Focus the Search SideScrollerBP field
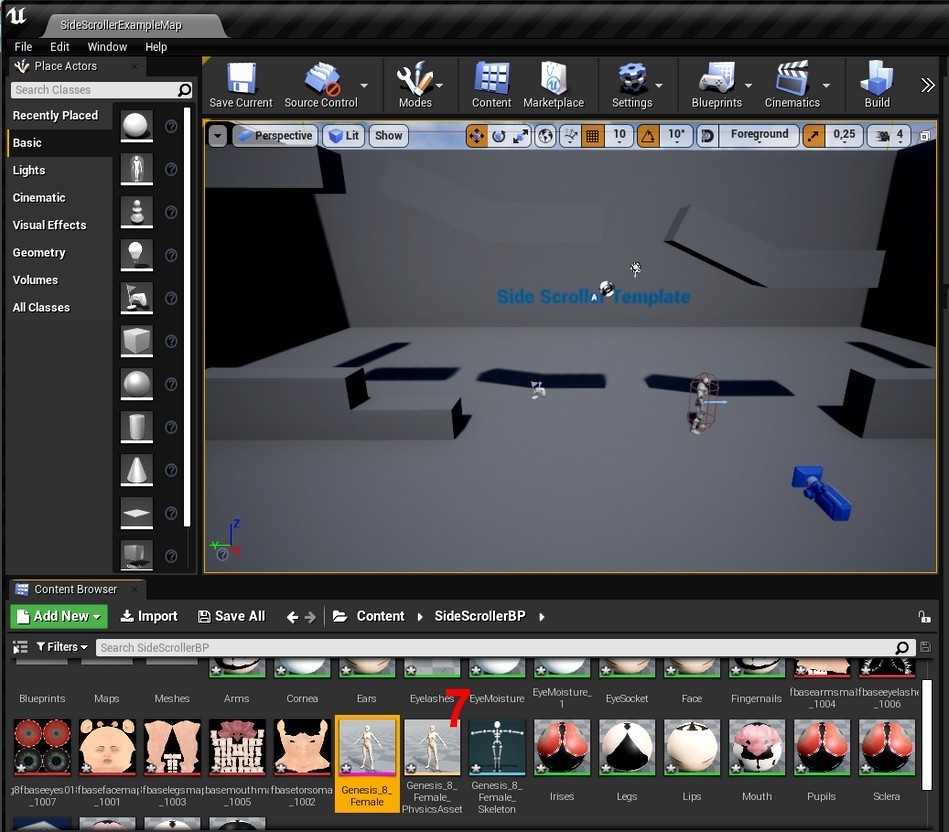The image size is (949, 832). (x=505, y=647)
